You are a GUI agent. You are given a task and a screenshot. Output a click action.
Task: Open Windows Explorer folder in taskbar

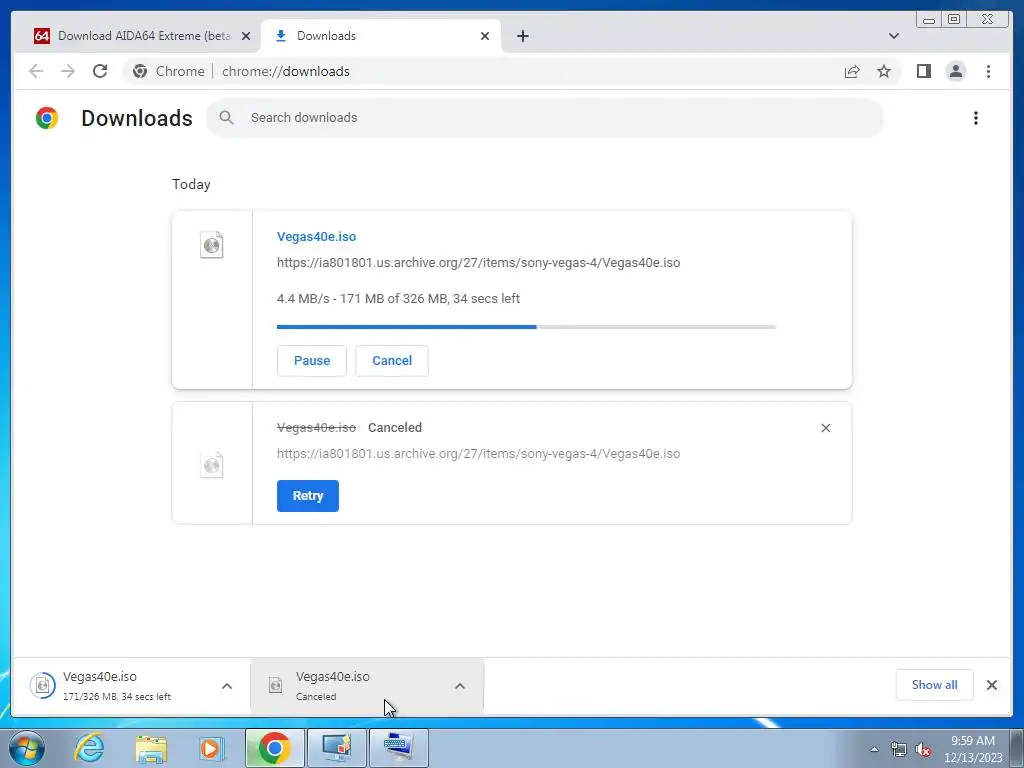coord(151,748)
